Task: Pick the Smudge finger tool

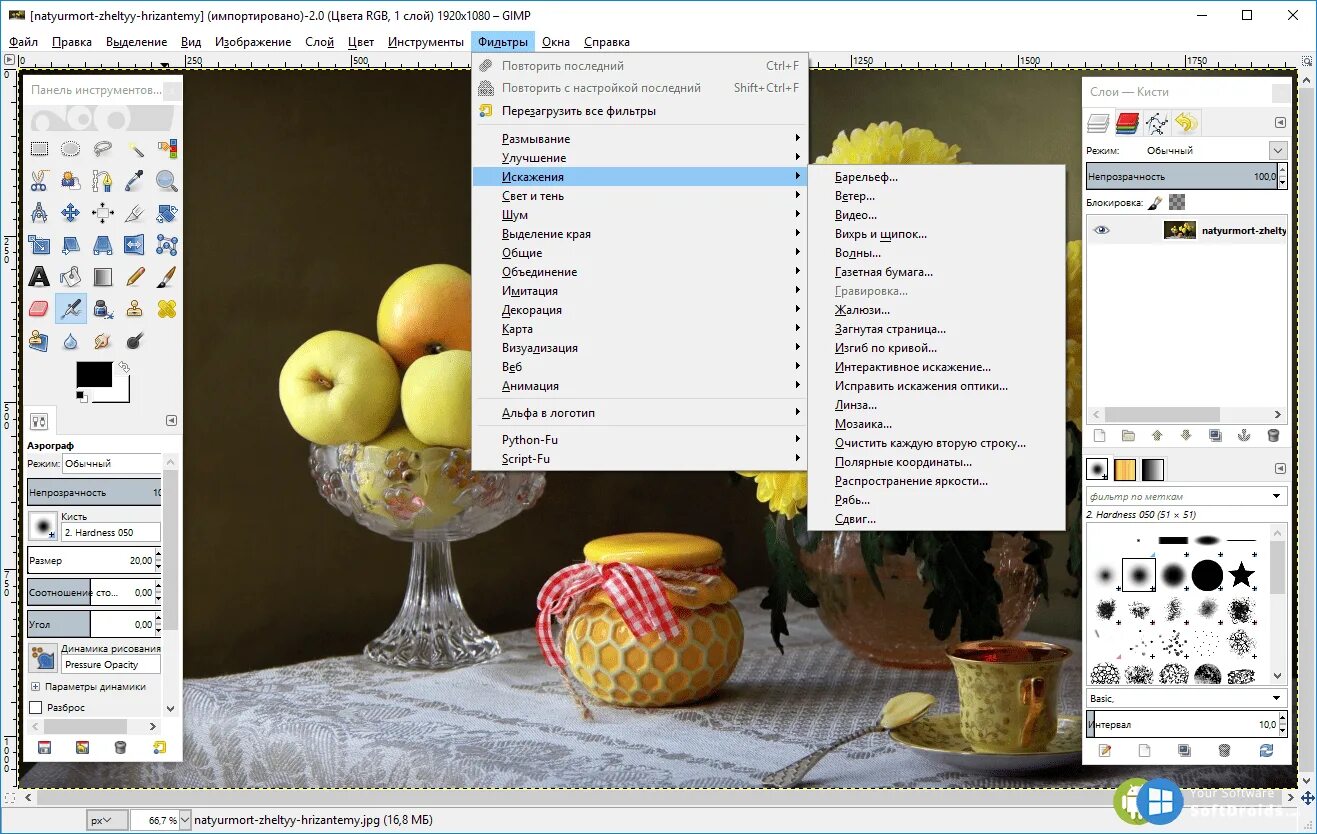Action: coord(103,341)
